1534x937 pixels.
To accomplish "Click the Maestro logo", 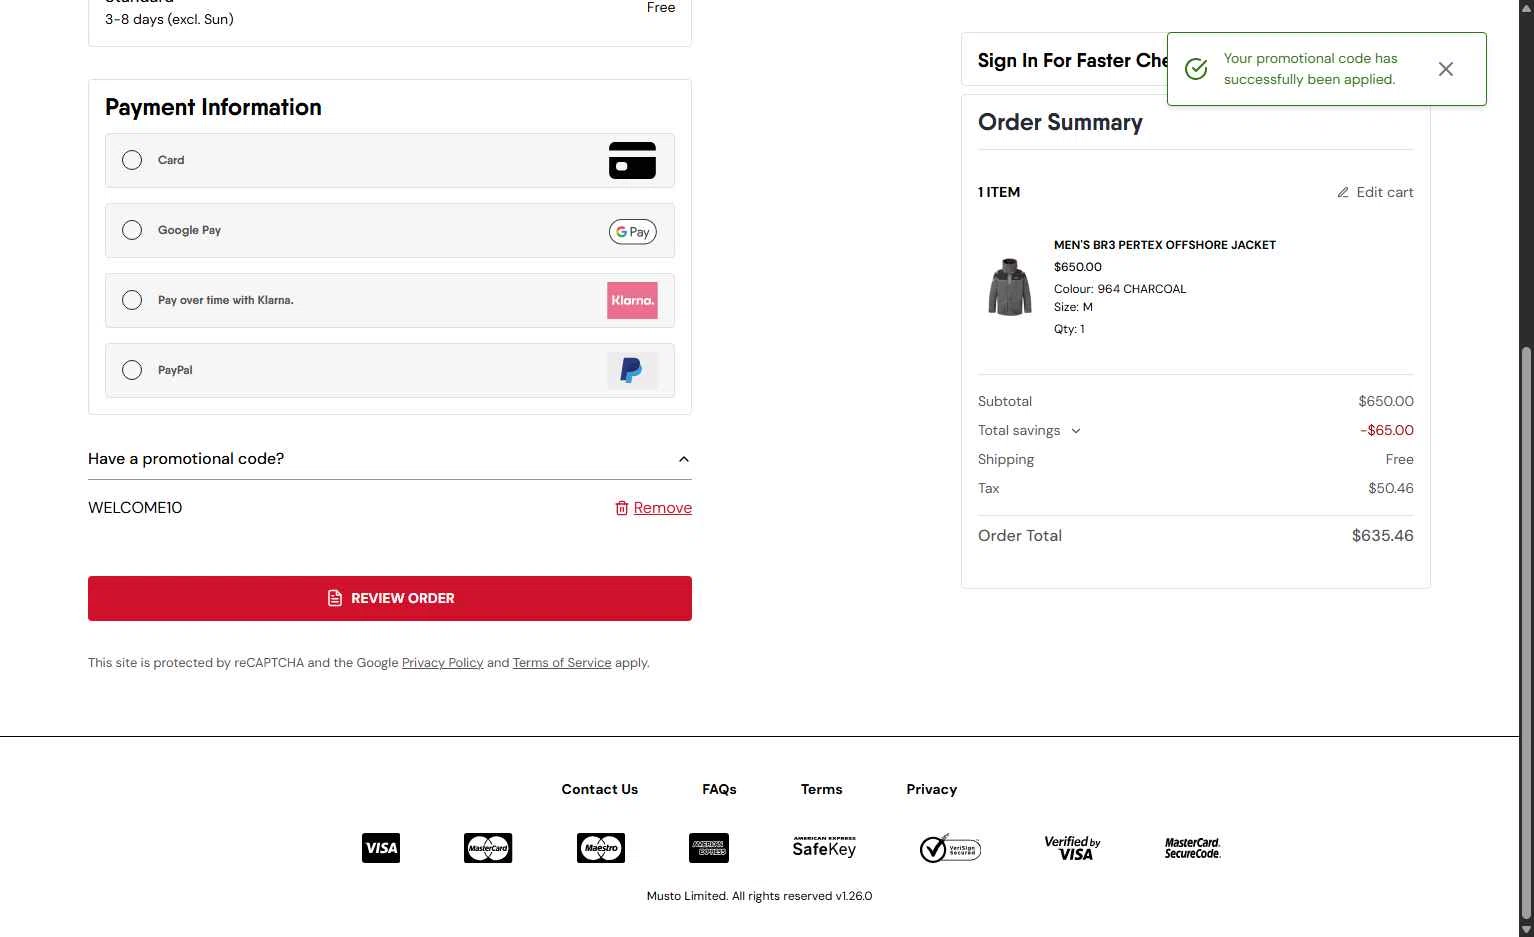I will pyautogui.click(x=601, y=848).
